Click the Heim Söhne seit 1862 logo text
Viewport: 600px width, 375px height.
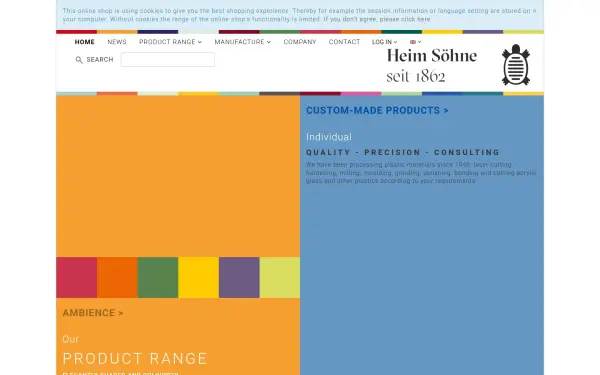click(x=432, y=65)
